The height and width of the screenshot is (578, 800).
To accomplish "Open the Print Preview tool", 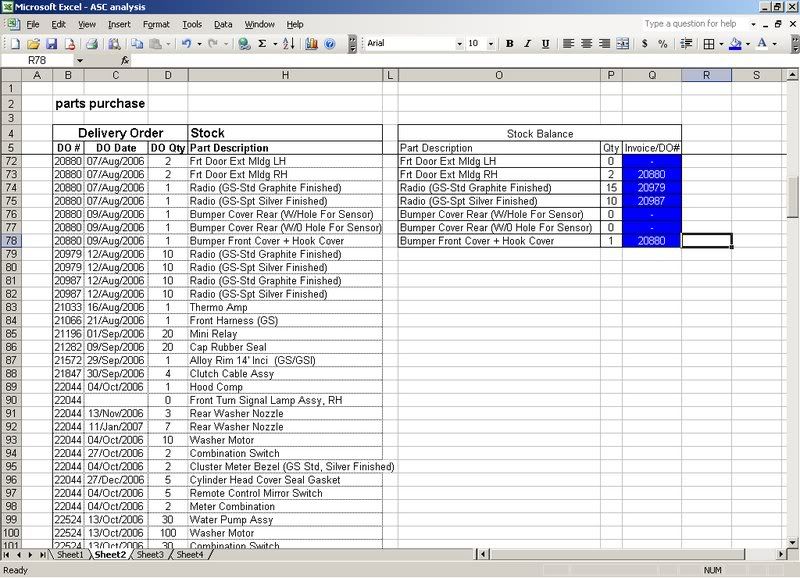I will click(x=114, y=44).
